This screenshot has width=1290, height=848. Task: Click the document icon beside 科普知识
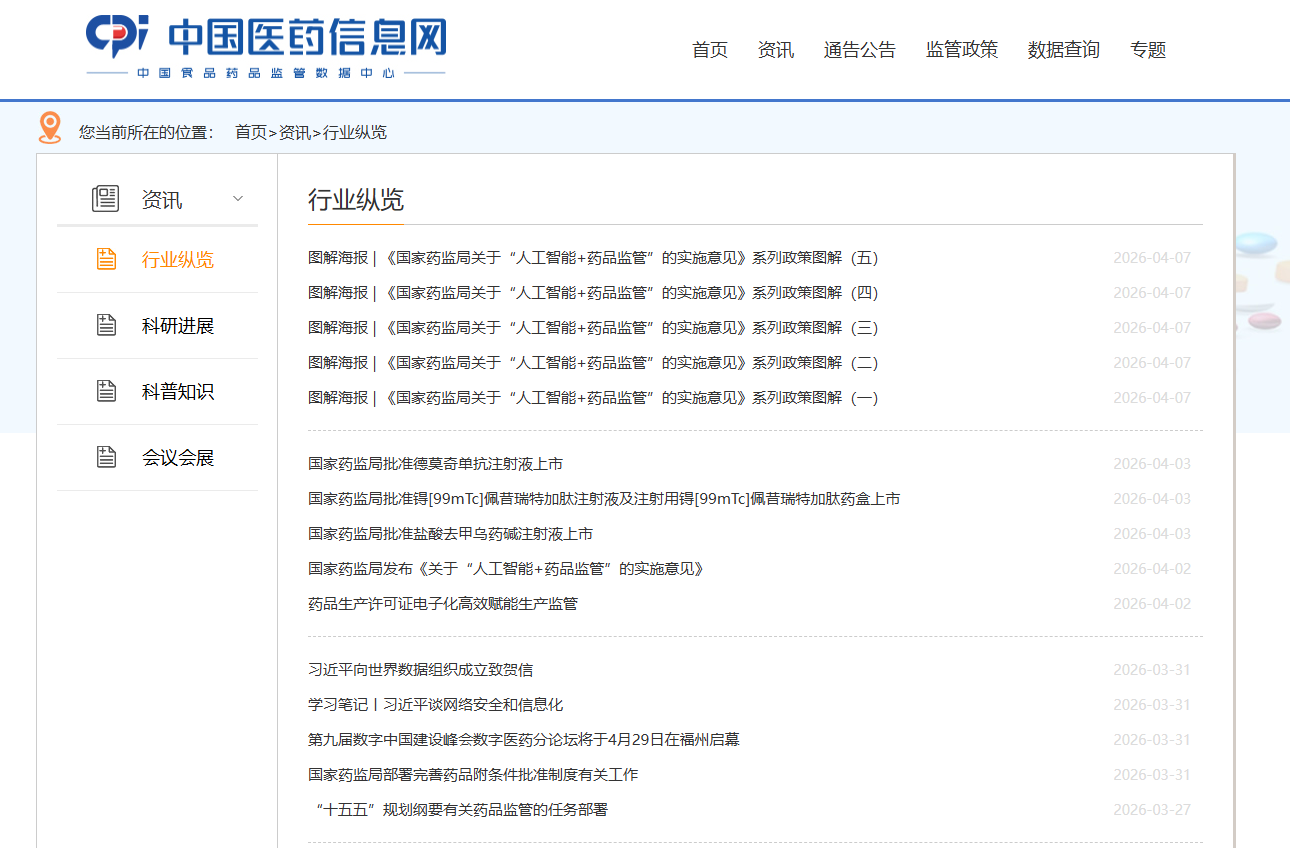coord(106,391)
